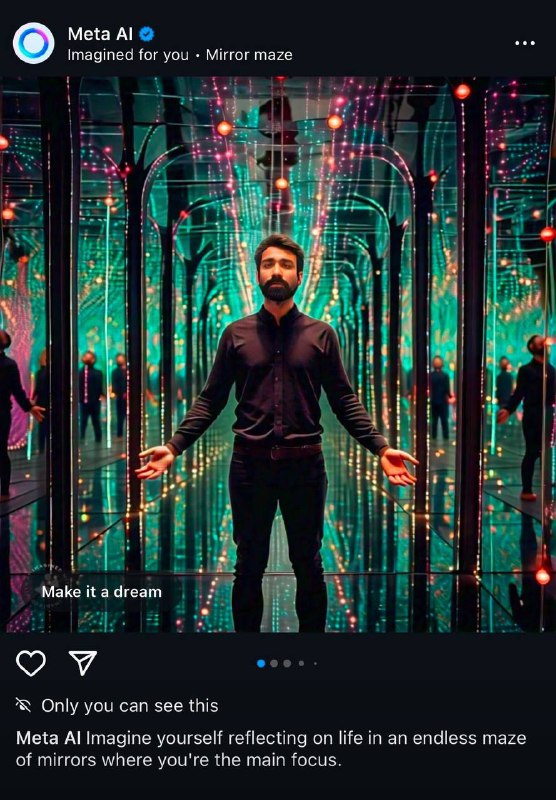
Task: Select the 'Mirror maze' label
Action: tap(249, 55)
